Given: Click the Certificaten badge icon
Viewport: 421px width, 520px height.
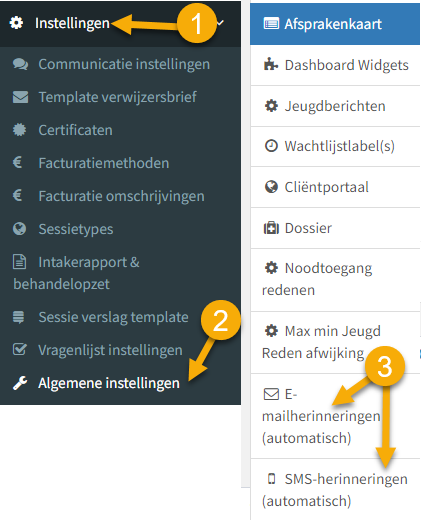Looking at the screenshot, I should [19, 130].
